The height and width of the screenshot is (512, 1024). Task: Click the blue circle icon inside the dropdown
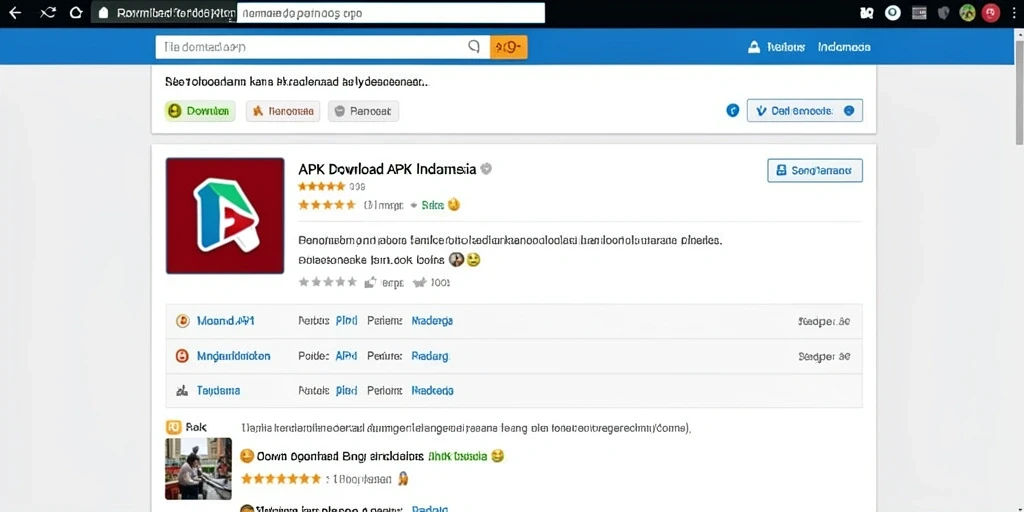coord(849,111)
